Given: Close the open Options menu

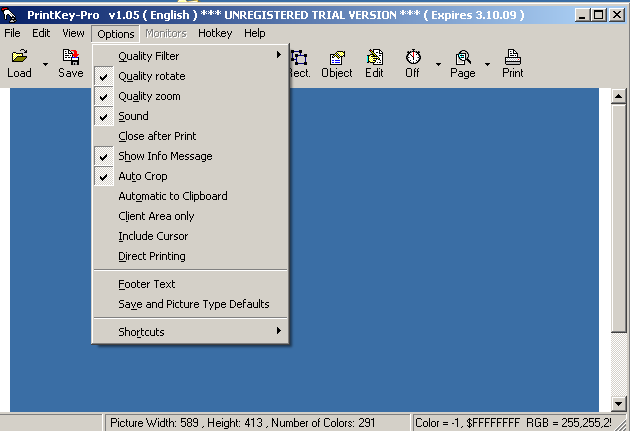Looking at the screenshot, I should [116, 34].
